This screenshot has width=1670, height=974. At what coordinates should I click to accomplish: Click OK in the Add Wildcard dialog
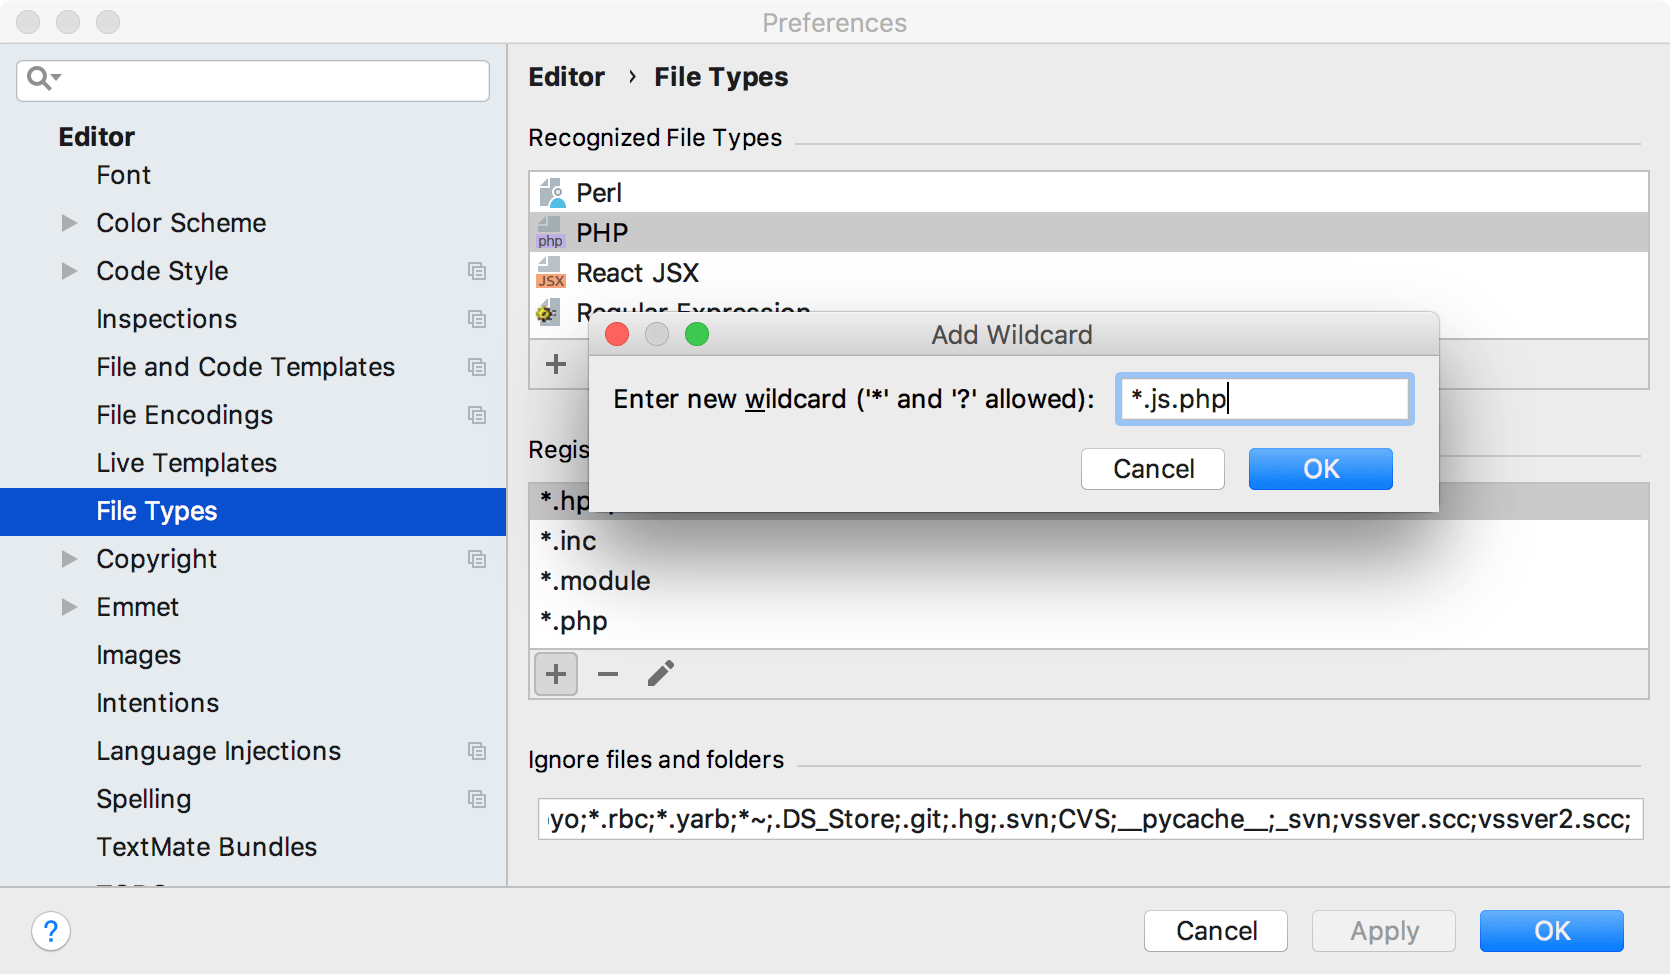(1320, 468)
